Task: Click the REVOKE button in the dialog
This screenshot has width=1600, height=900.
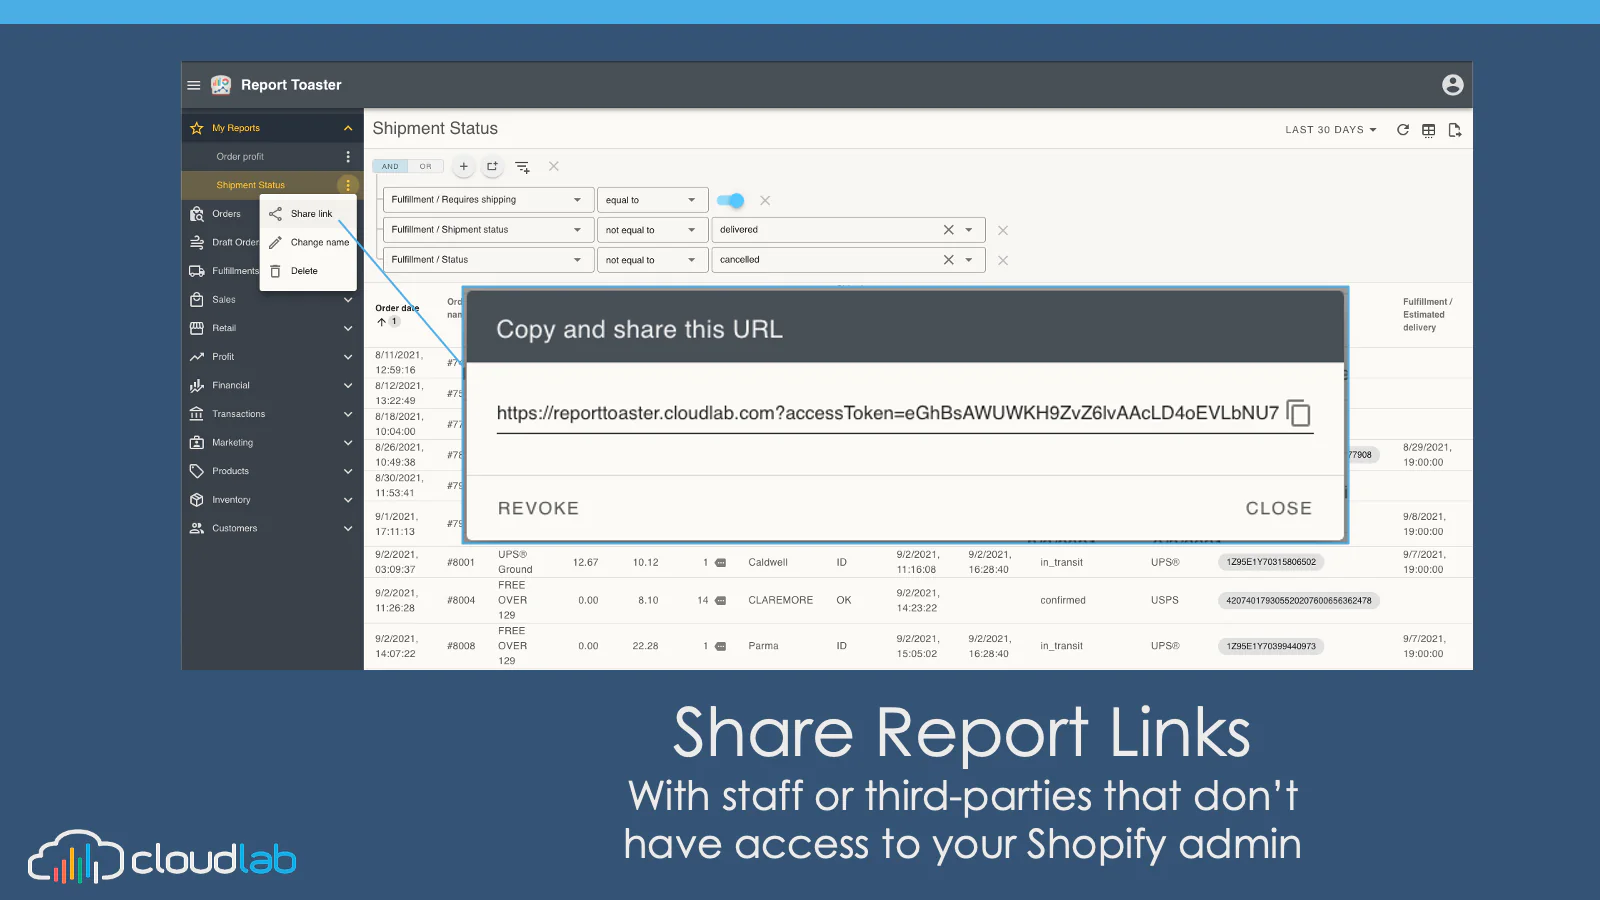Action: pos(538,508)
